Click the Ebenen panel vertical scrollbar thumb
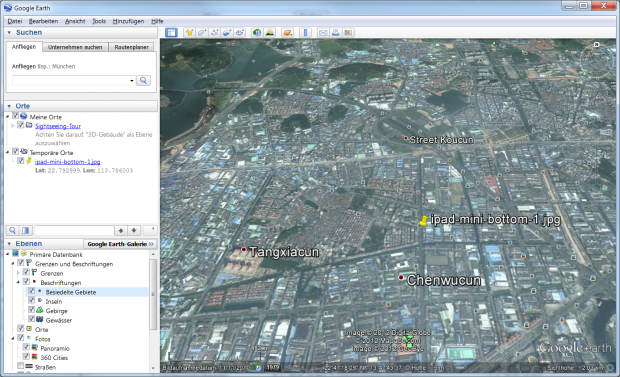Viewport: 620px width, 377px height. coord(153,294)
